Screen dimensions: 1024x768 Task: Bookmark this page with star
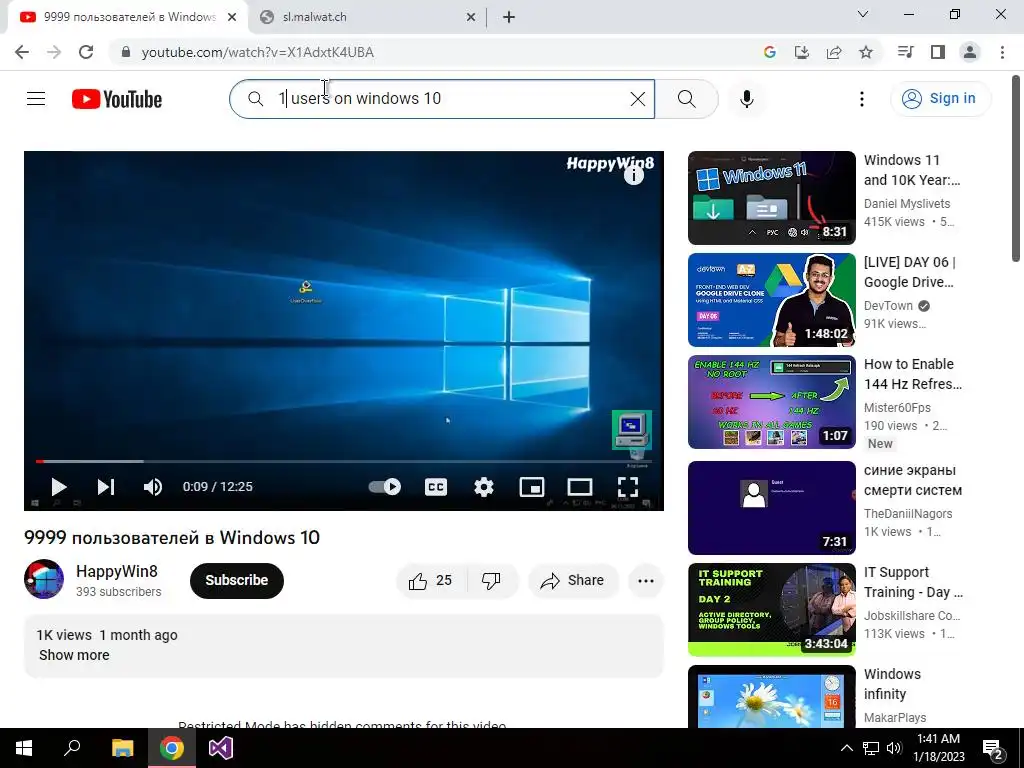pos(866,52)
